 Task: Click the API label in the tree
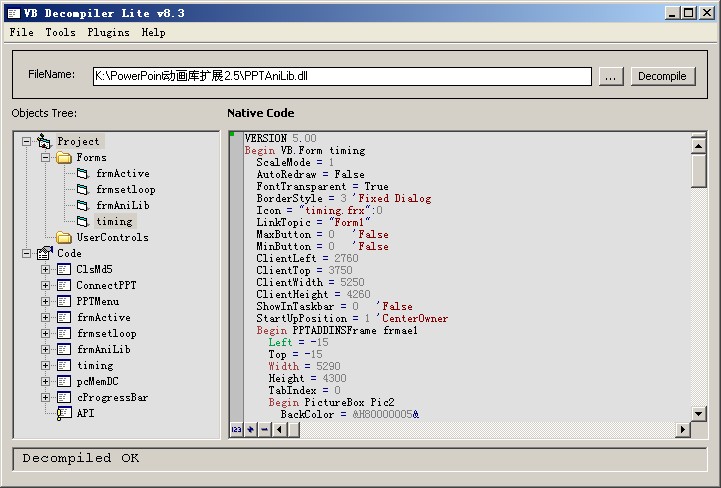[85, 413]
